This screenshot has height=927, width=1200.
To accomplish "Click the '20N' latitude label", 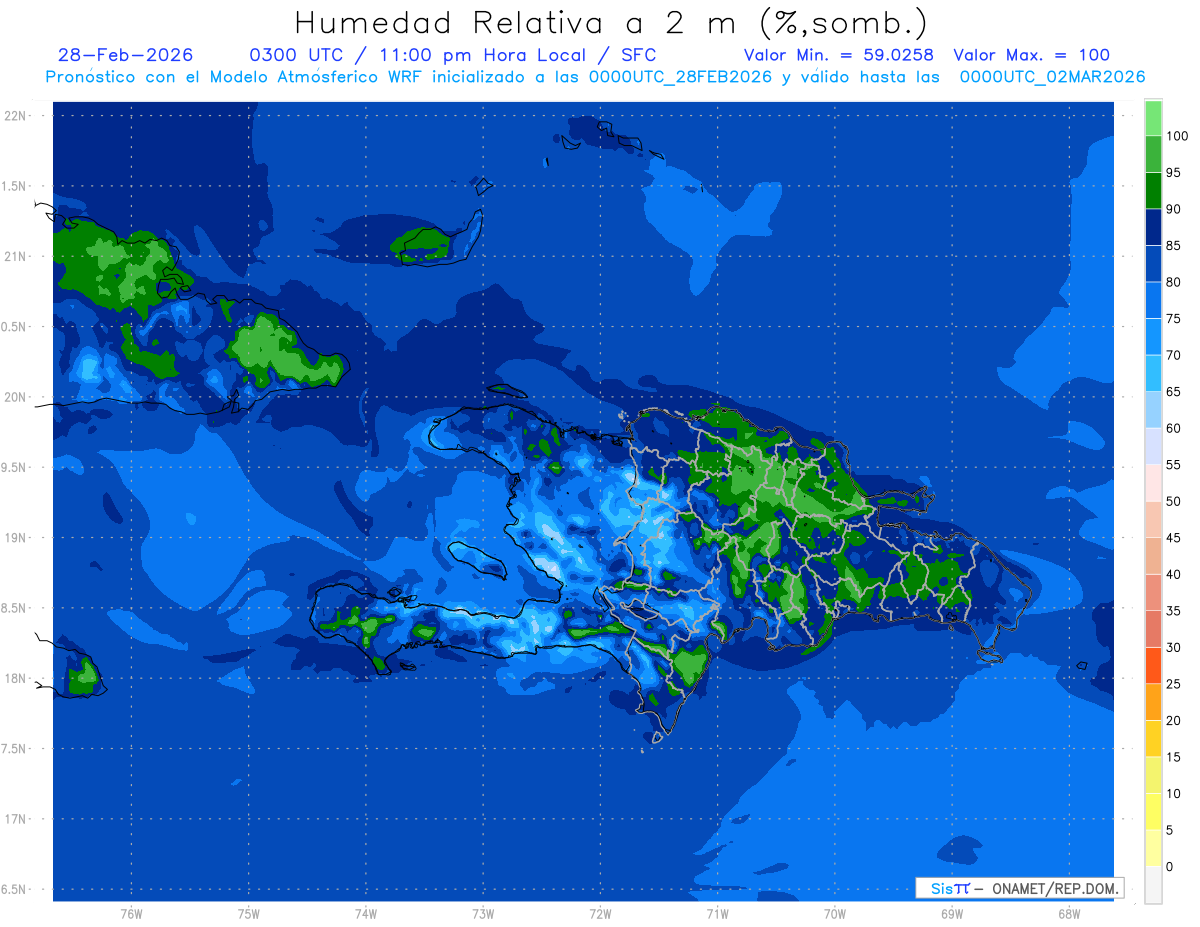I will coord(15,397).
